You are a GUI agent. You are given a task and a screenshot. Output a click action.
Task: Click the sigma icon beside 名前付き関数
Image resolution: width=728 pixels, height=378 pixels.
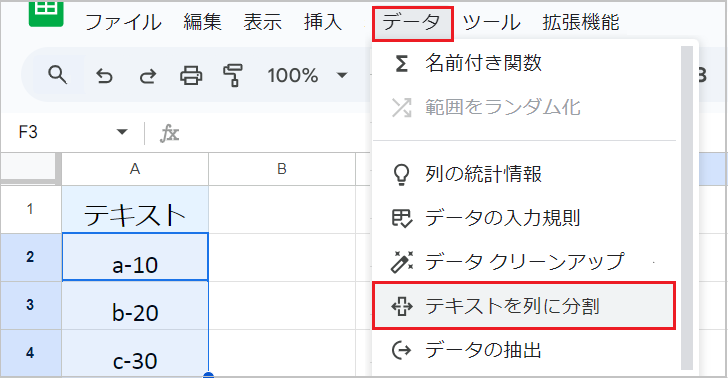coord(401,64)
